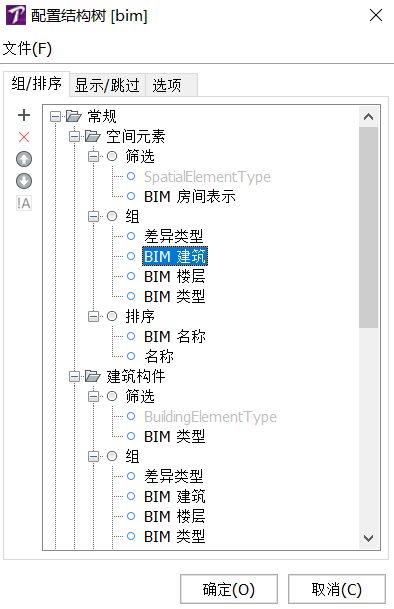The image size is (394, 609).
Task: Select the 建筑构件 folder icon
Action: coord(92,376)
